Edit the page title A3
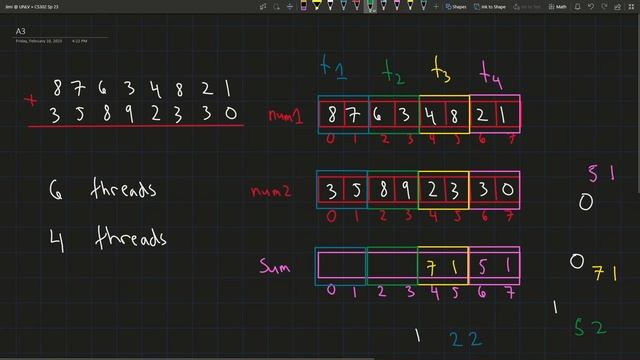Viewport: 640px width, 360px height. pyautogui.click(x=20, y=31)
